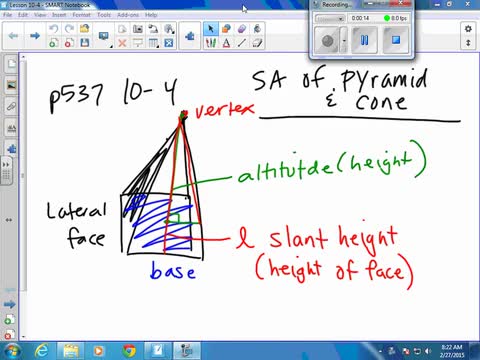This screenshot has height=360, width=480.
Task: Open toolbar settings gear icon
Action: click(468, 29)
